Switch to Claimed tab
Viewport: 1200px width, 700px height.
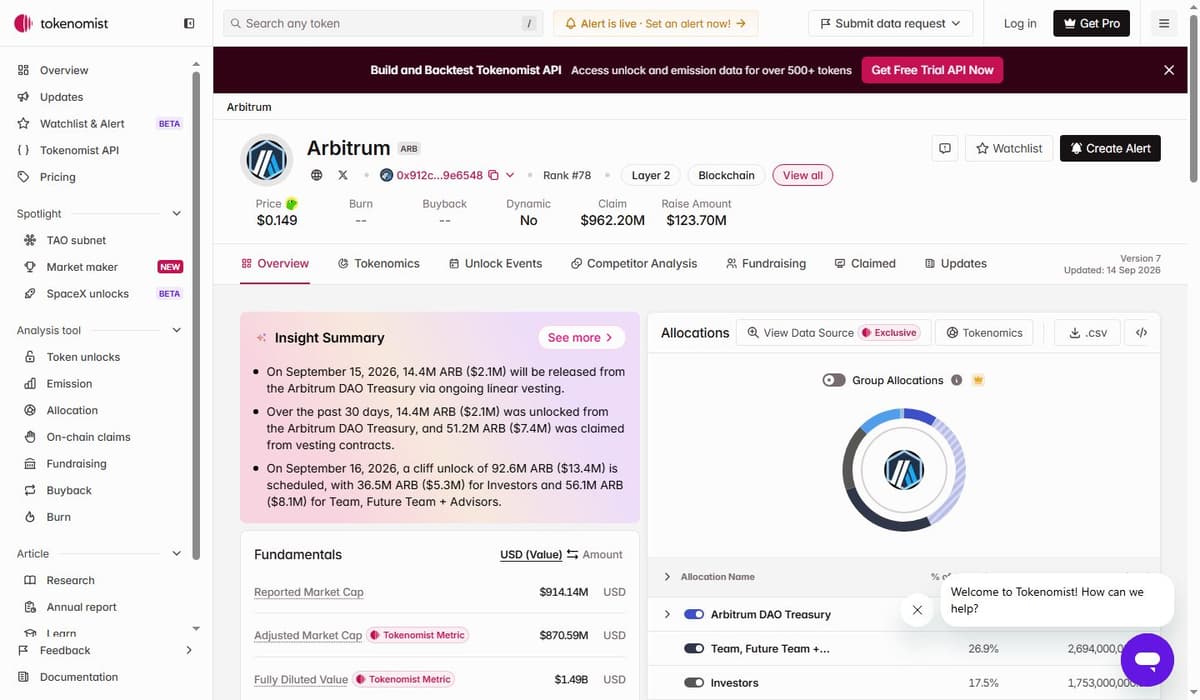[x=865, y=263]
